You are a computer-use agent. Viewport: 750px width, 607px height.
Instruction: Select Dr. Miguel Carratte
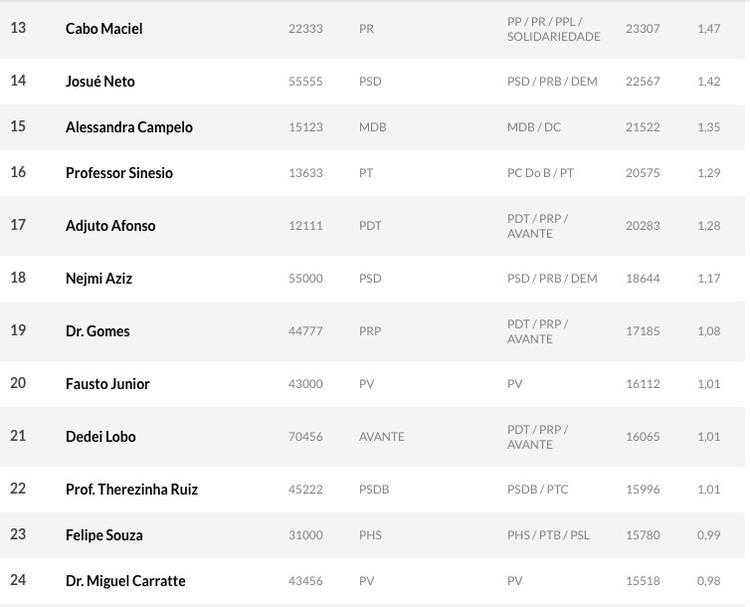[x=126, y=581]
